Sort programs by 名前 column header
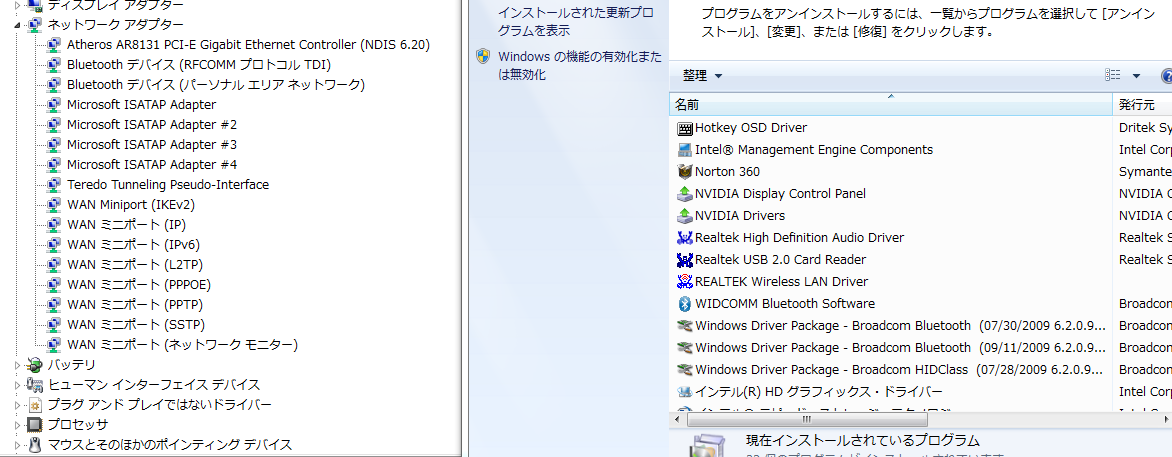 coord(891,105)
